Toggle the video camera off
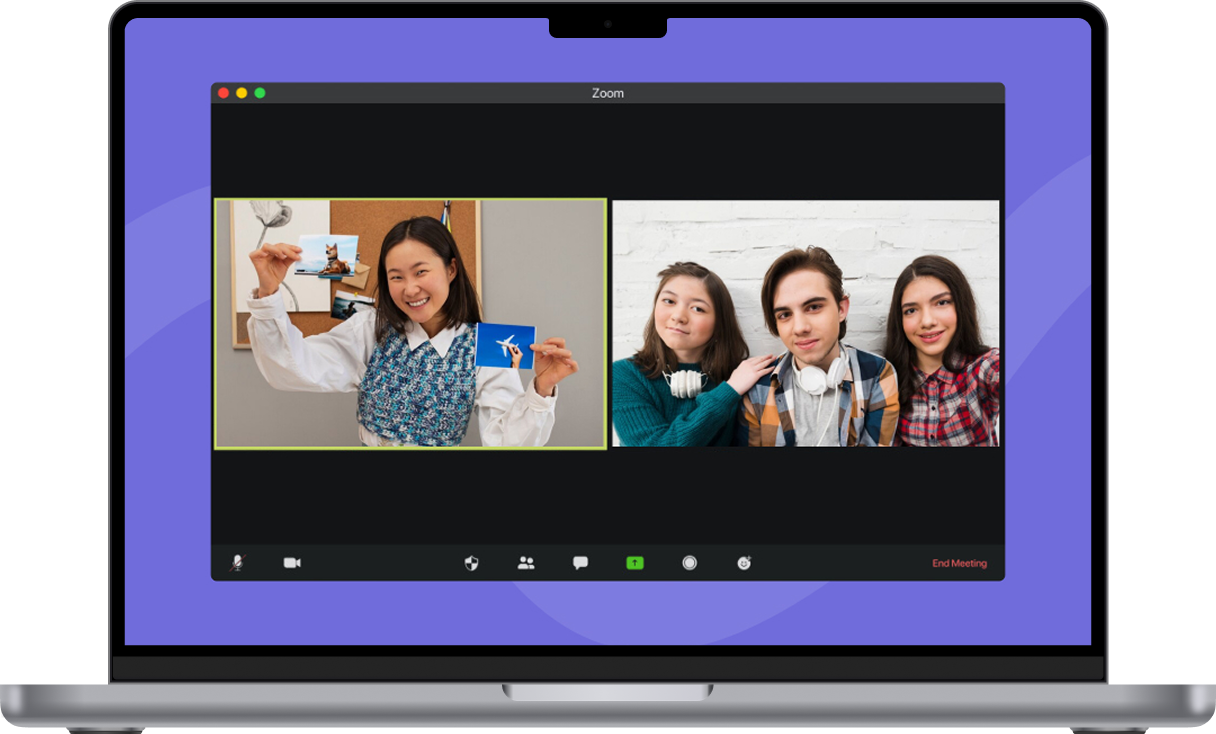The height and width of the screenshot is (734, 1216). pyautogui.click(x=292, y=563)
